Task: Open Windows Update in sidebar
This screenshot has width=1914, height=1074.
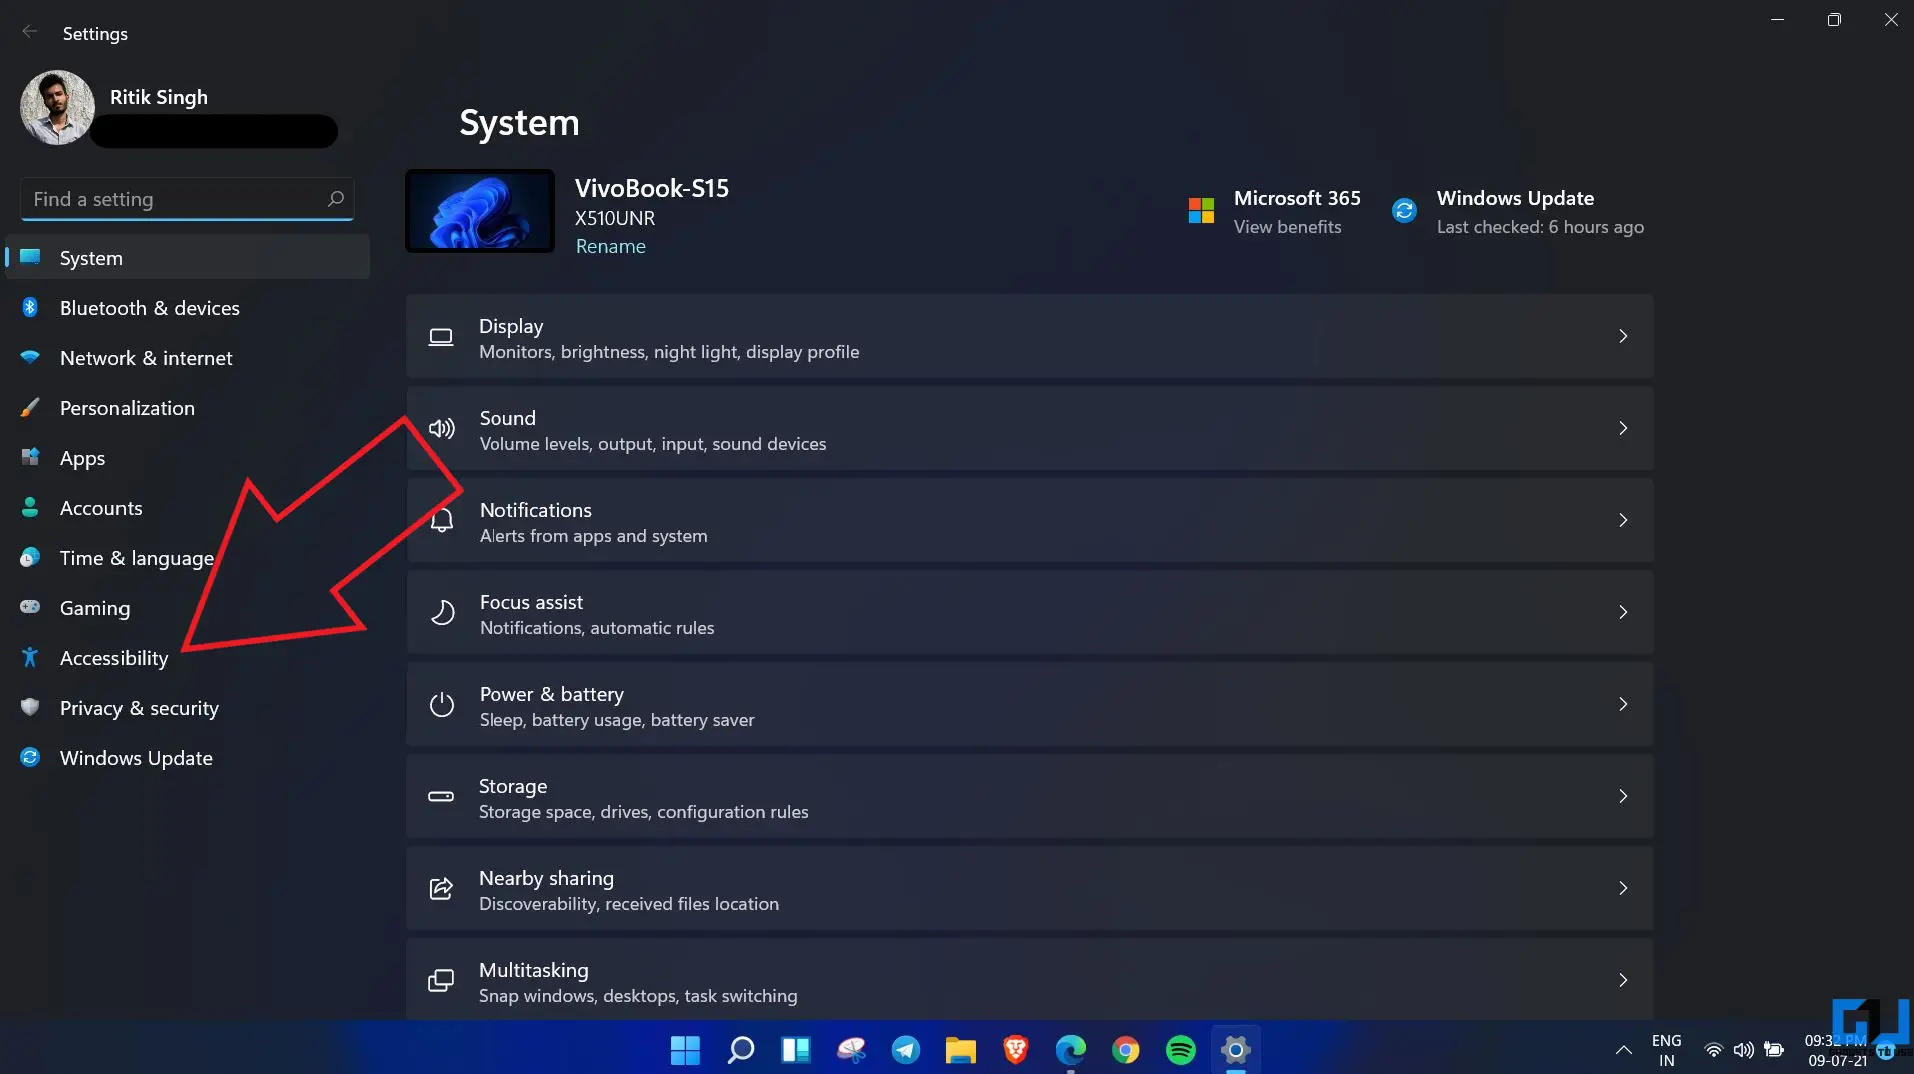Action: point(188,758)
